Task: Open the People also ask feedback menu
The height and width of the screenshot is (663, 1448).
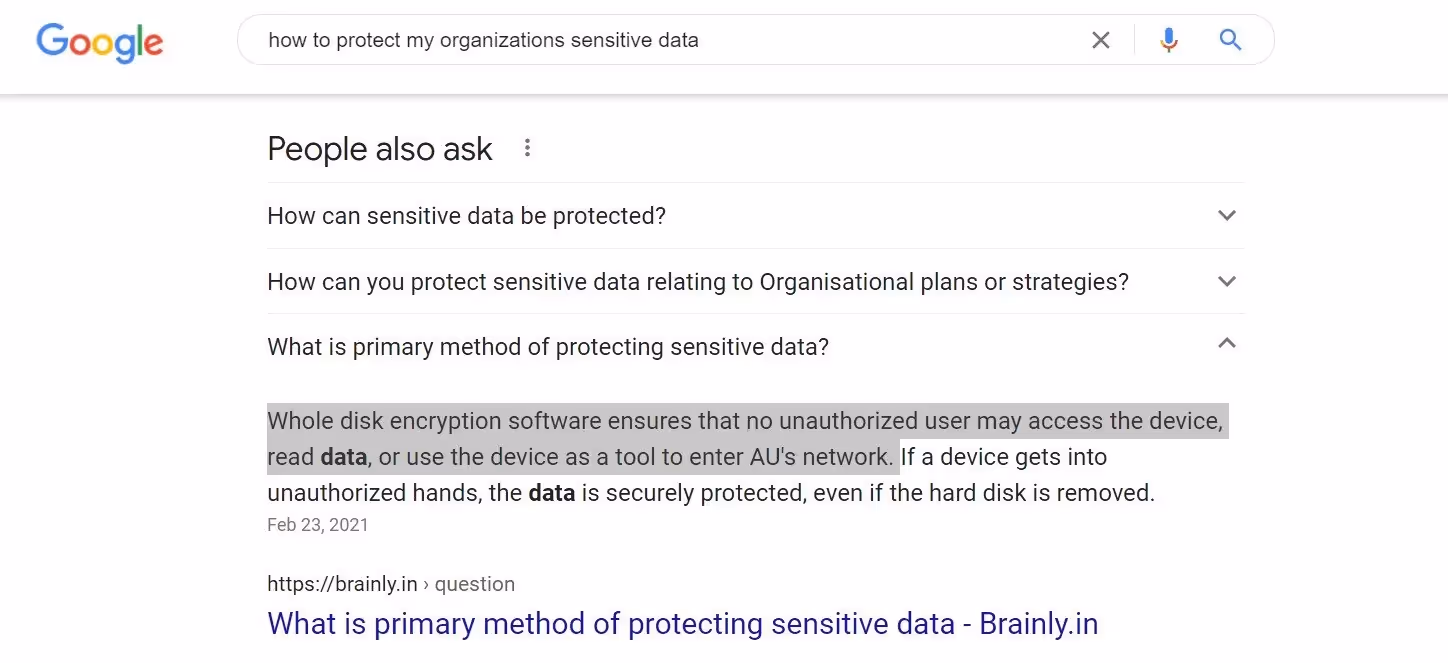Action: click(x=527, y=147)
